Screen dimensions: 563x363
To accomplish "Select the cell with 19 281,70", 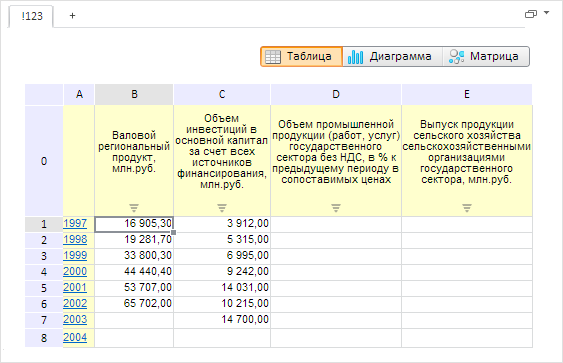I will coord(134,240).
